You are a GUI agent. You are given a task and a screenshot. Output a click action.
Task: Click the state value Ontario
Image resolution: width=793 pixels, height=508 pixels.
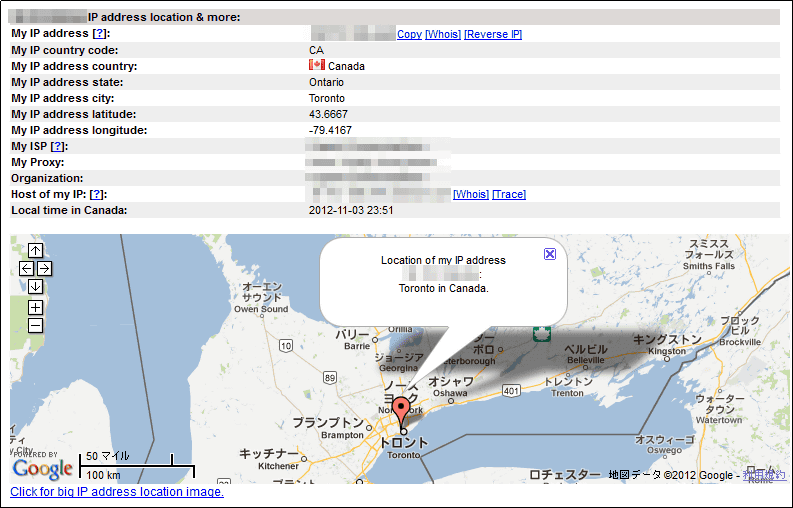[x=326, y=82]
